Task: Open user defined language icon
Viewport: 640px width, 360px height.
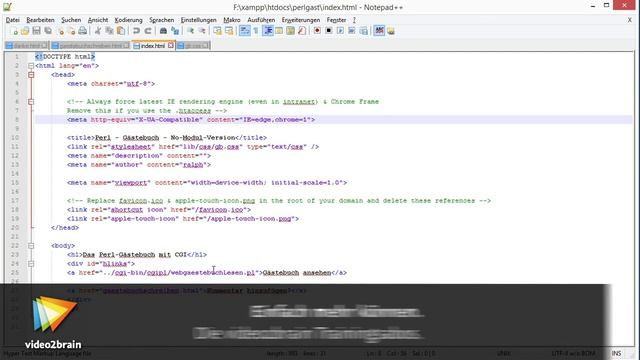Action: click(279, 31)
